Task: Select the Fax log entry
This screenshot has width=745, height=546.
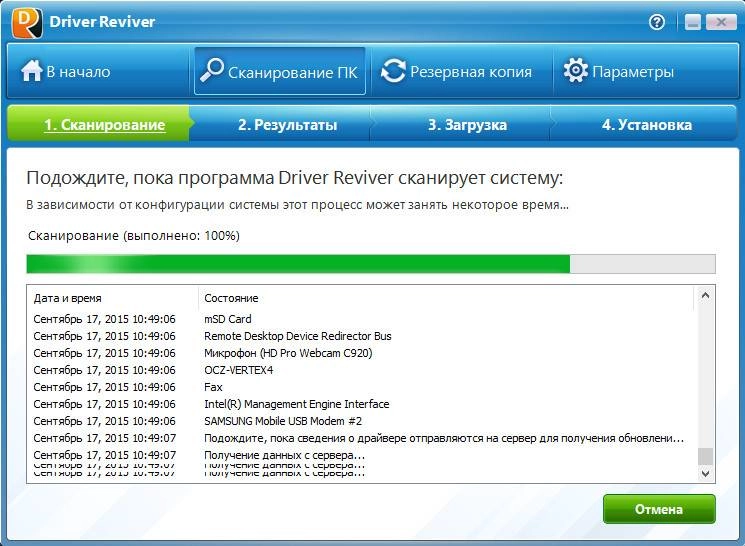Action: [361, 387]
